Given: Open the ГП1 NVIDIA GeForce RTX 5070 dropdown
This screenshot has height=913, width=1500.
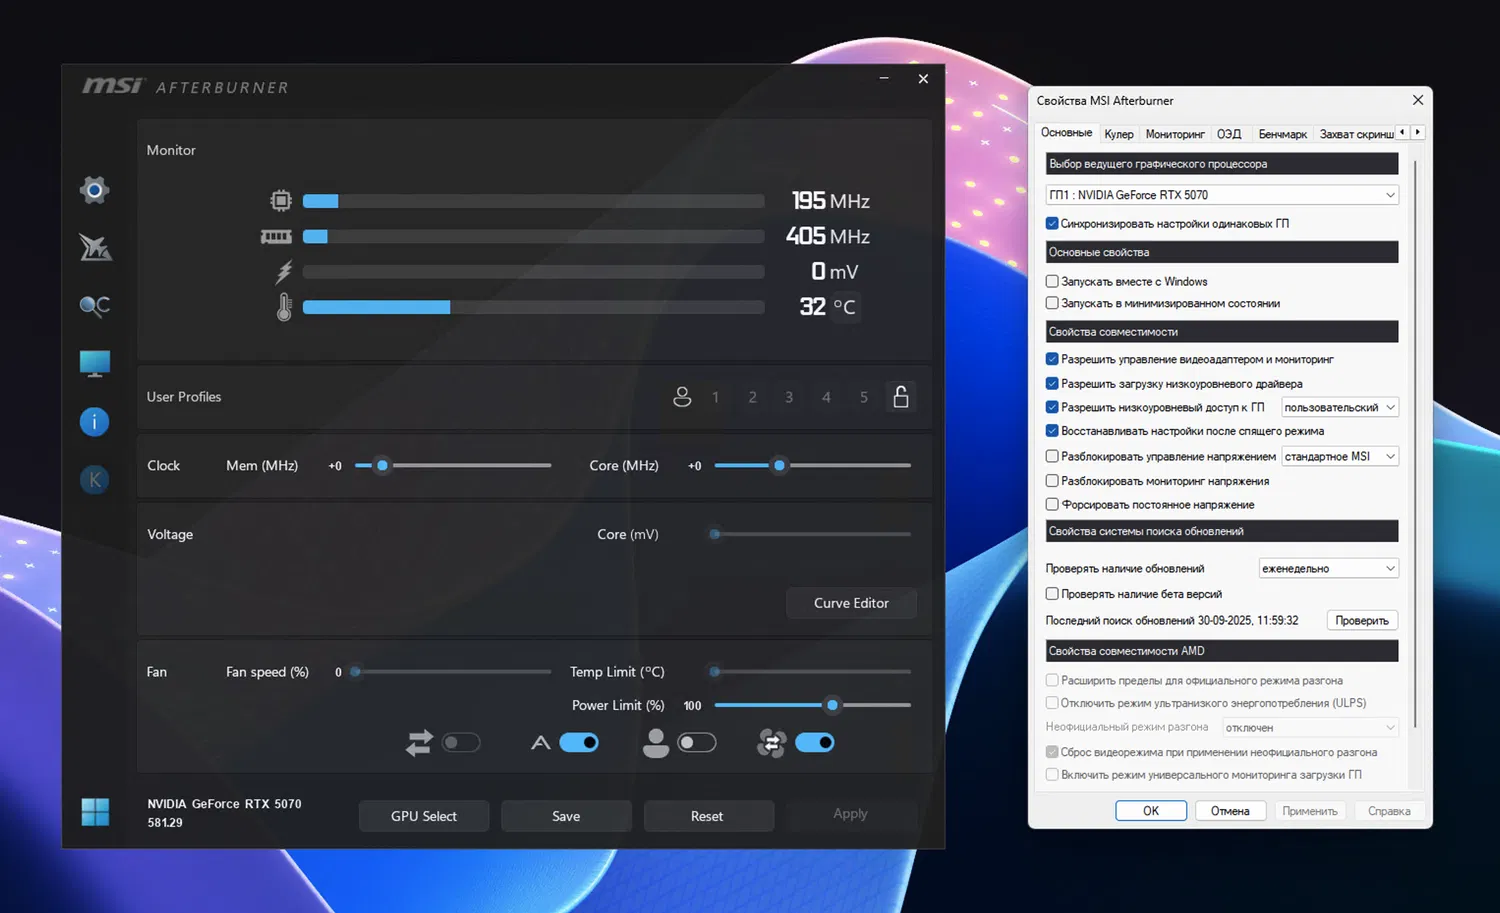Looking at the screenshot, I should (1222, 195).
